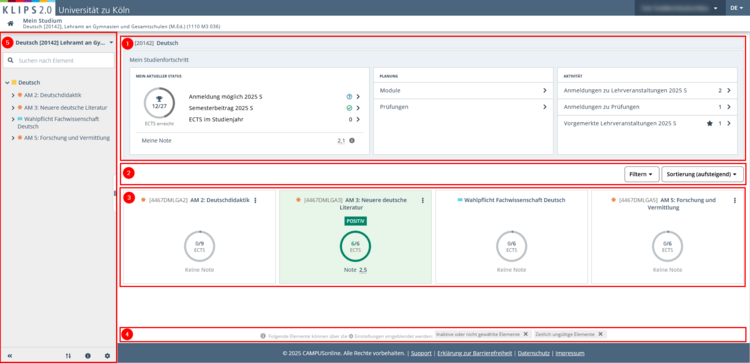Click question-mark status icon for Anmeldung möglich
Screen dimensions: 750x363
(349, 97)
